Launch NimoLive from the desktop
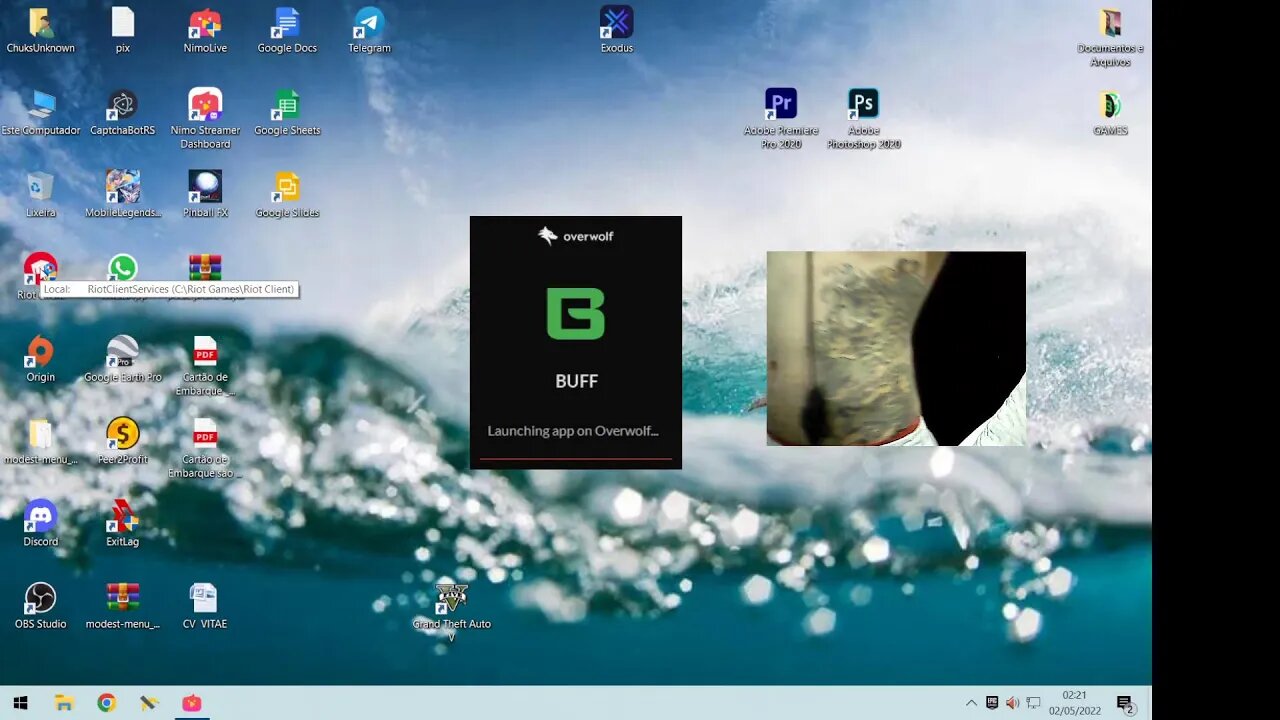Image resolution: width=1280 pixels, height=720 pixels. (x=205, y=30)
